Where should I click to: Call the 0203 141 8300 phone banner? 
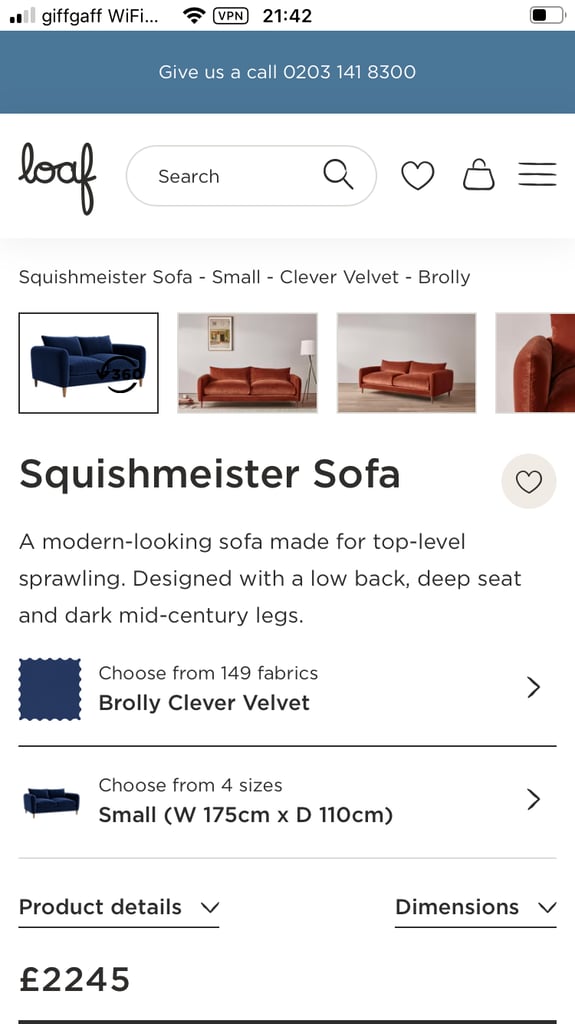(288, 72)
